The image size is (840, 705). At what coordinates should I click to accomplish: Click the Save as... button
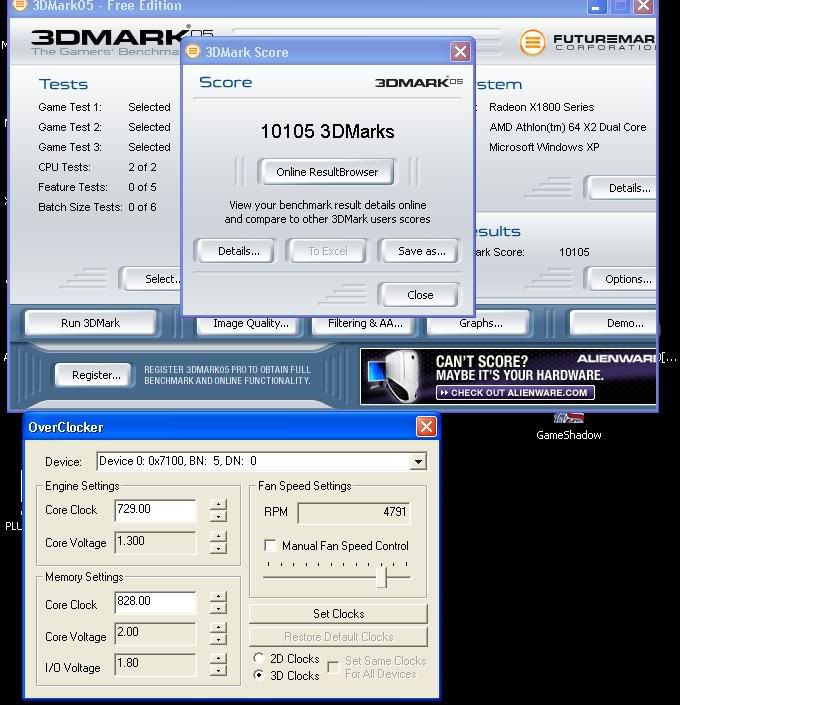[421, 251]
